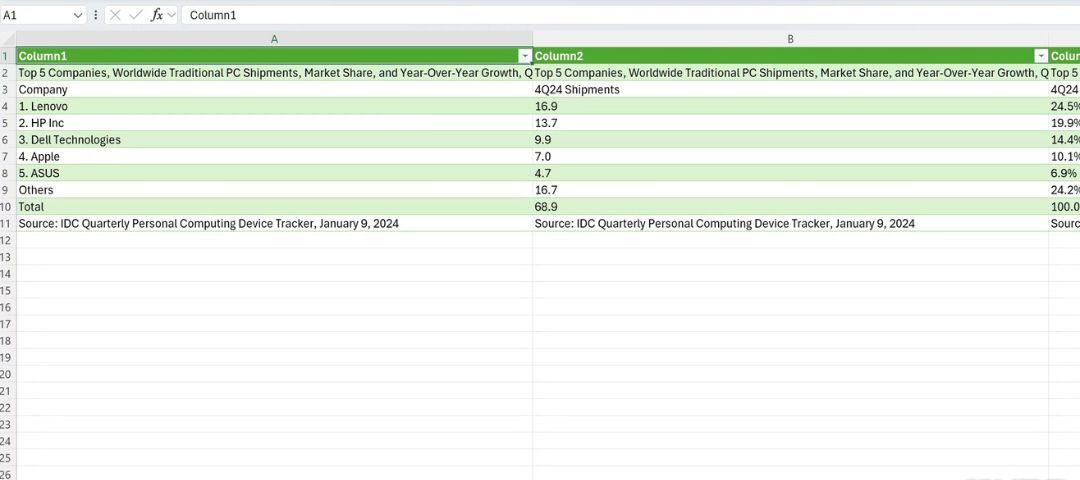Image resolution: width=1080 pixels, height=480 pixels.
Task: Open the Column1 filter dropdown
Action: coord(524,56)
